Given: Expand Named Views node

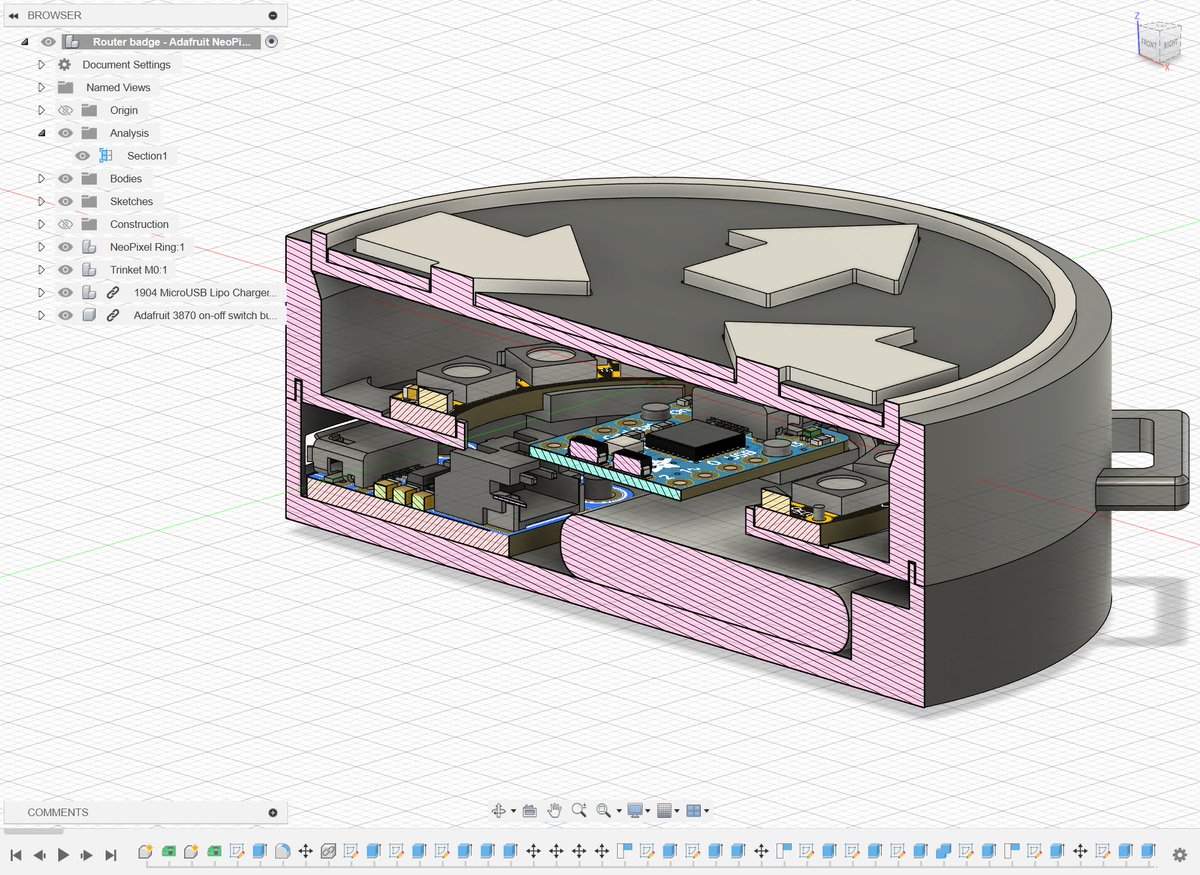Looking at the screenshot, I should click(x=42, y=87).
